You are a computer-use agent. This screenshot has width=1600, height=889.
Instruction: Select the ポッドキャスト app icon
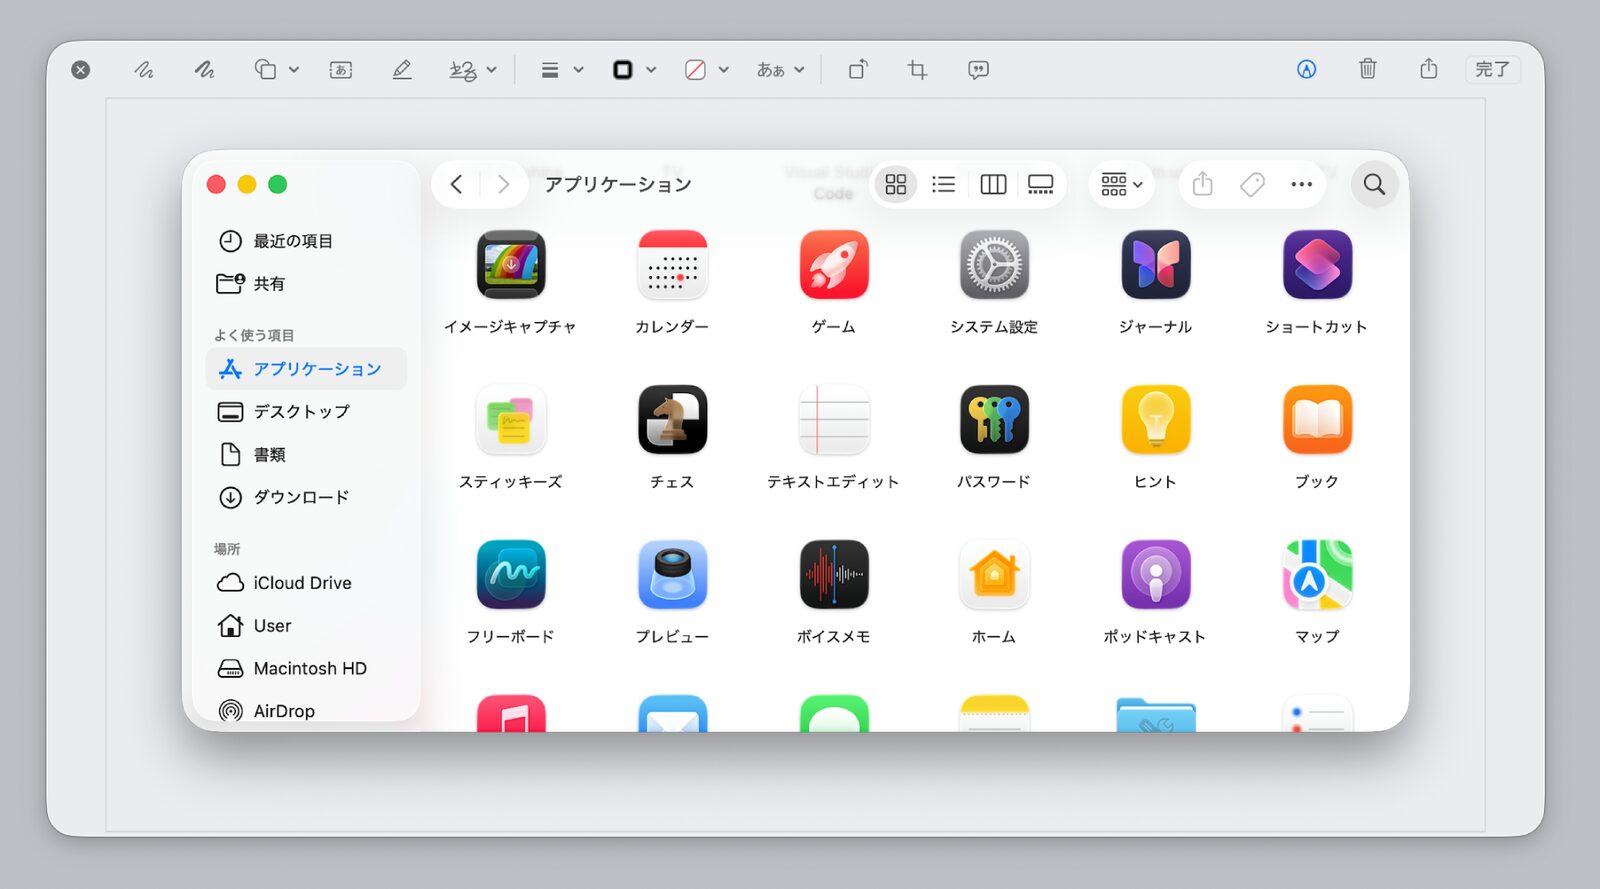click(1156, 575)
